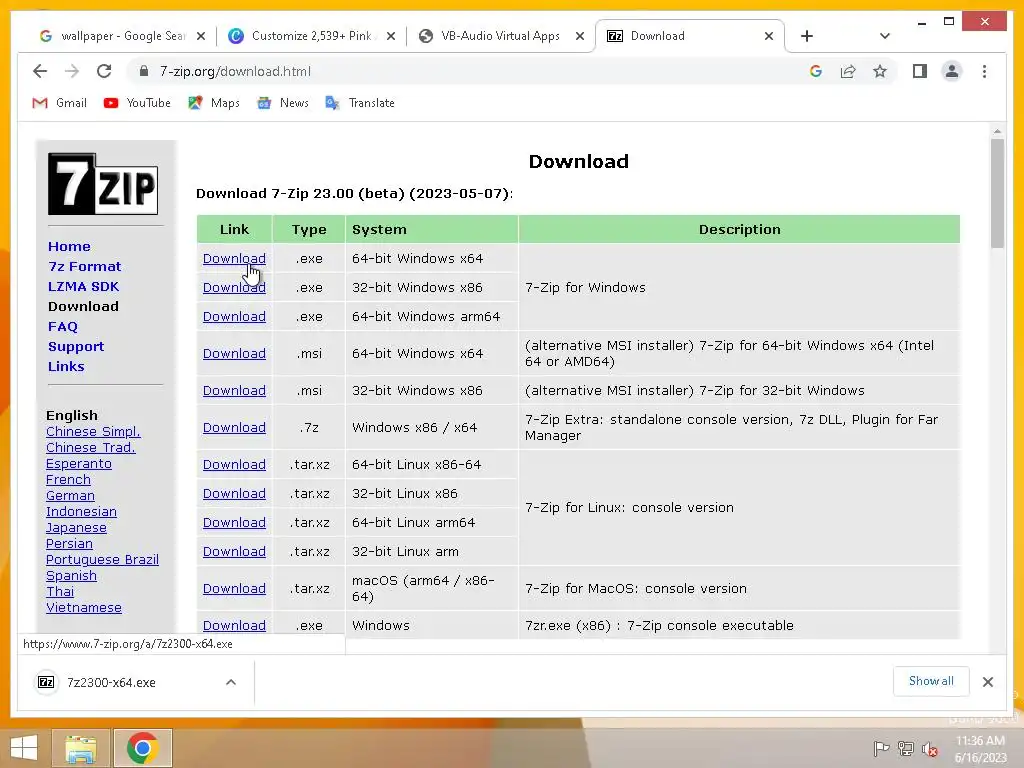Download .exe for 64-bit Windows x64
Viewport: 1024px width, 768px height.
point(234,259)
